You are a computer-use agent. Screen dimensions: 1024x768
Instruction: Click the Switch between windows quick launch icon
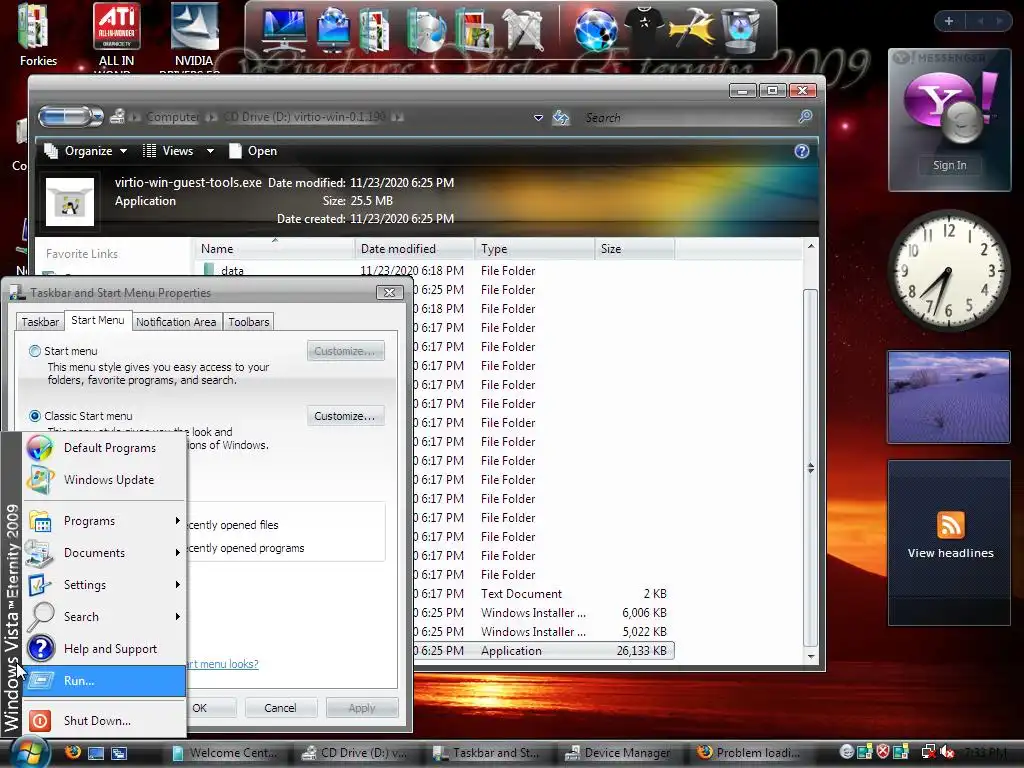coord(119,753)
